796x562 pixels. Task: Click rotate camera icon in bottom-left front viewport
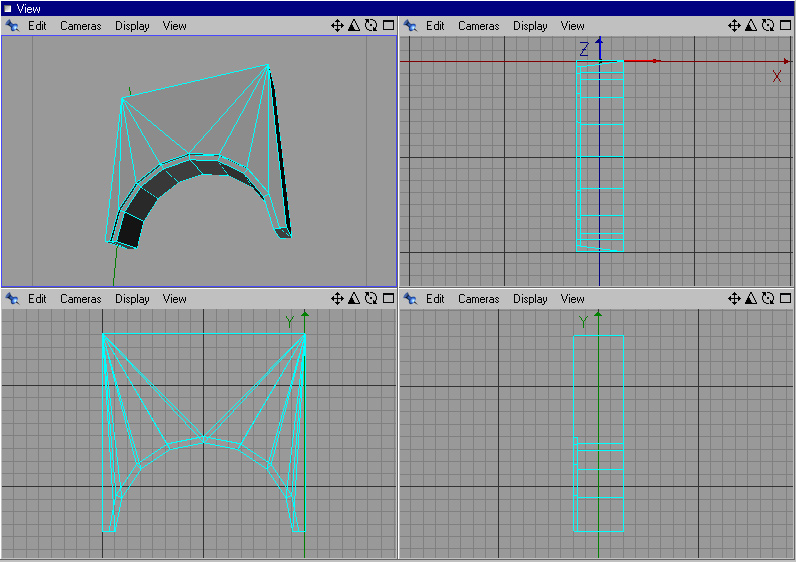pos(371,299)
